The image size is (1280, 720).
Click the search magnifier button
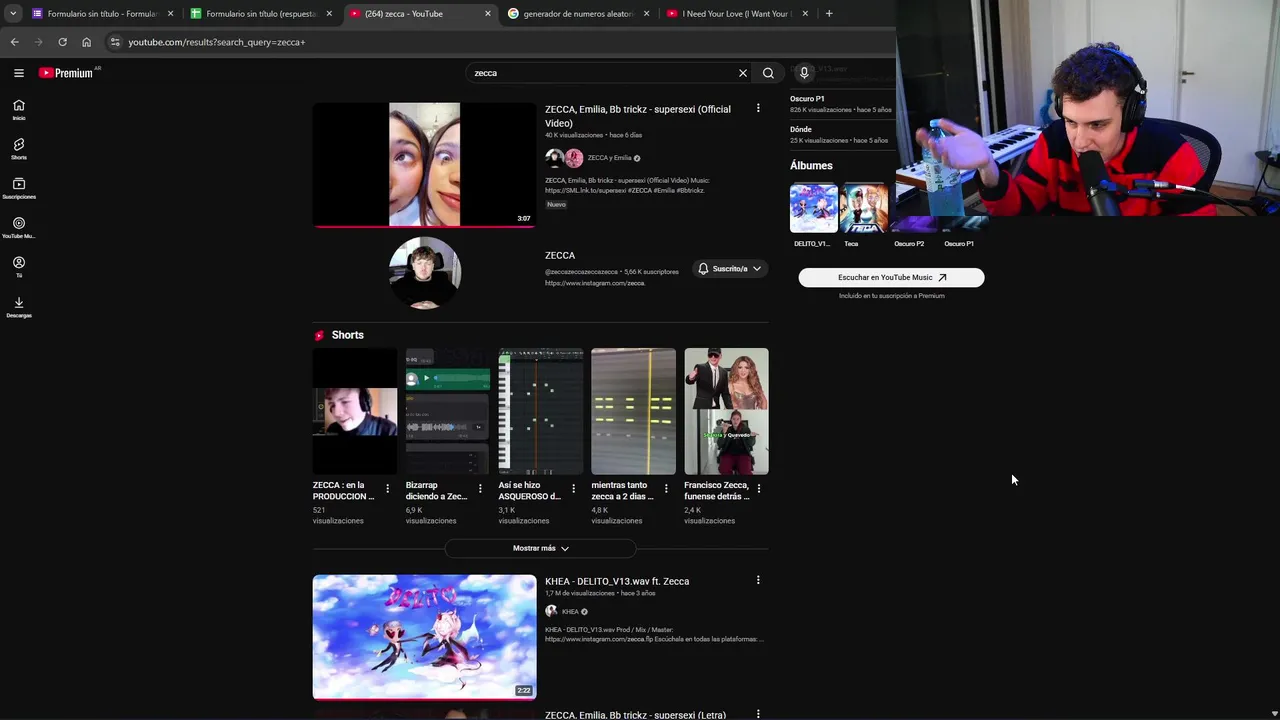(768, 73)
